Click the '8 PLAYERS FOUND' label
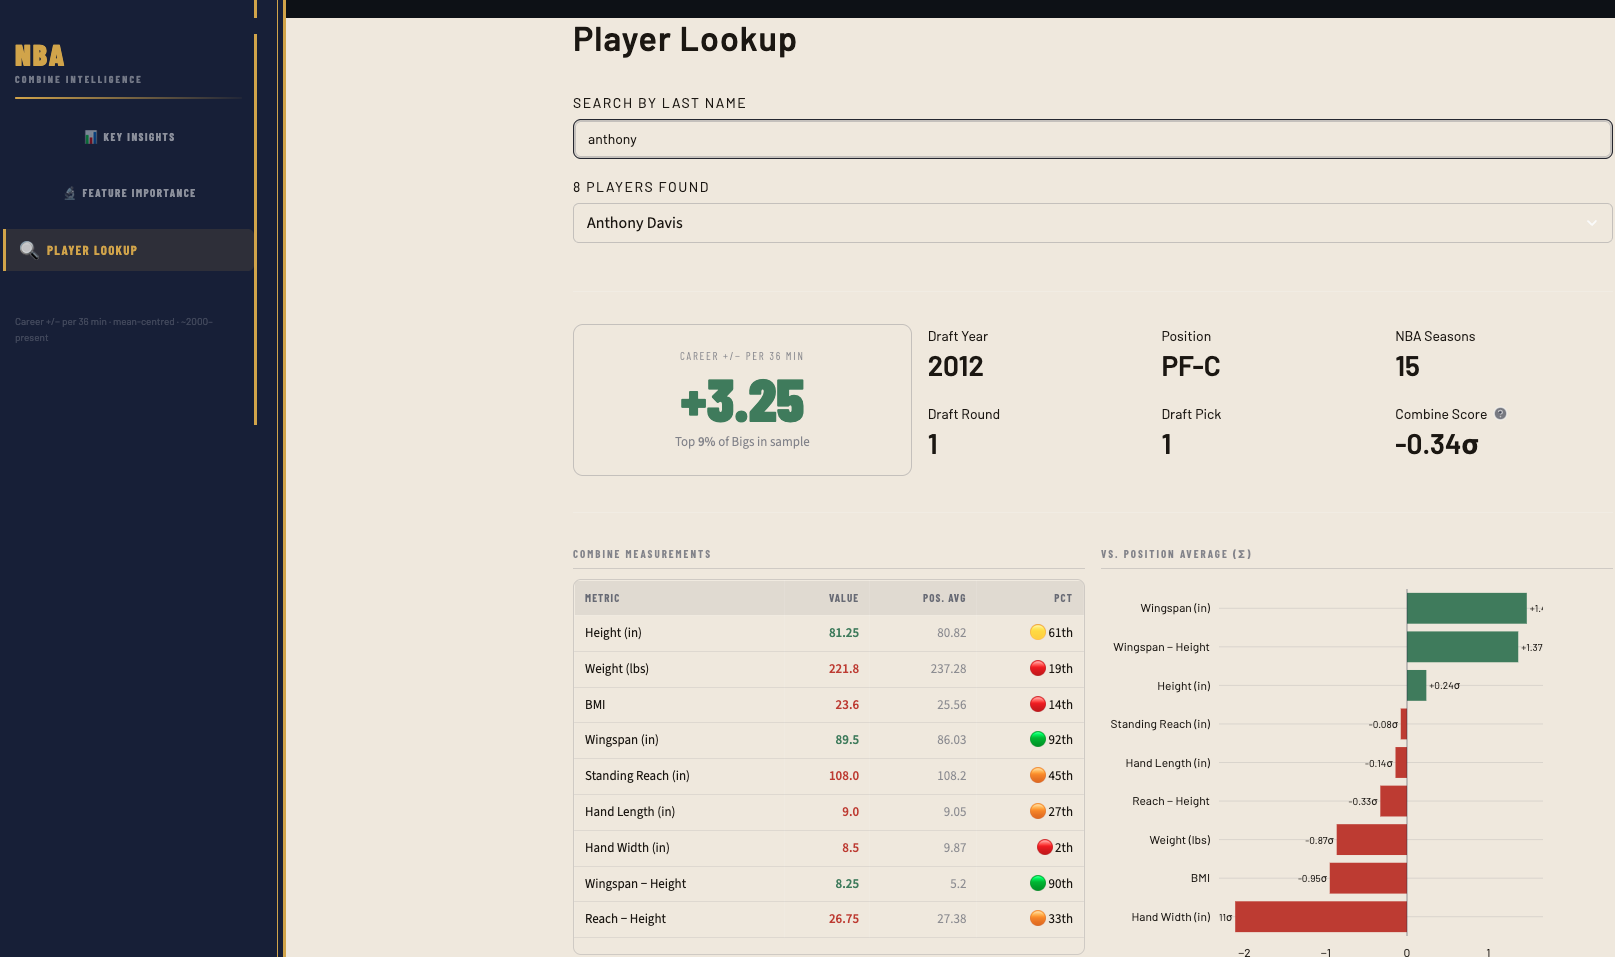 click(x=641, y=187)
